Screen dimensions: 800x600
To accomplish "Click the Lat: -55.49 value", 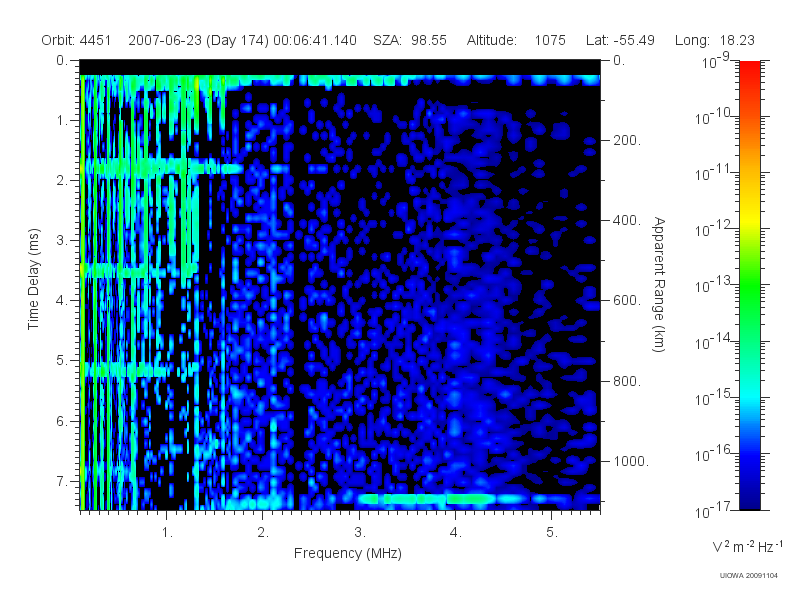I will (x=620, y=40).
